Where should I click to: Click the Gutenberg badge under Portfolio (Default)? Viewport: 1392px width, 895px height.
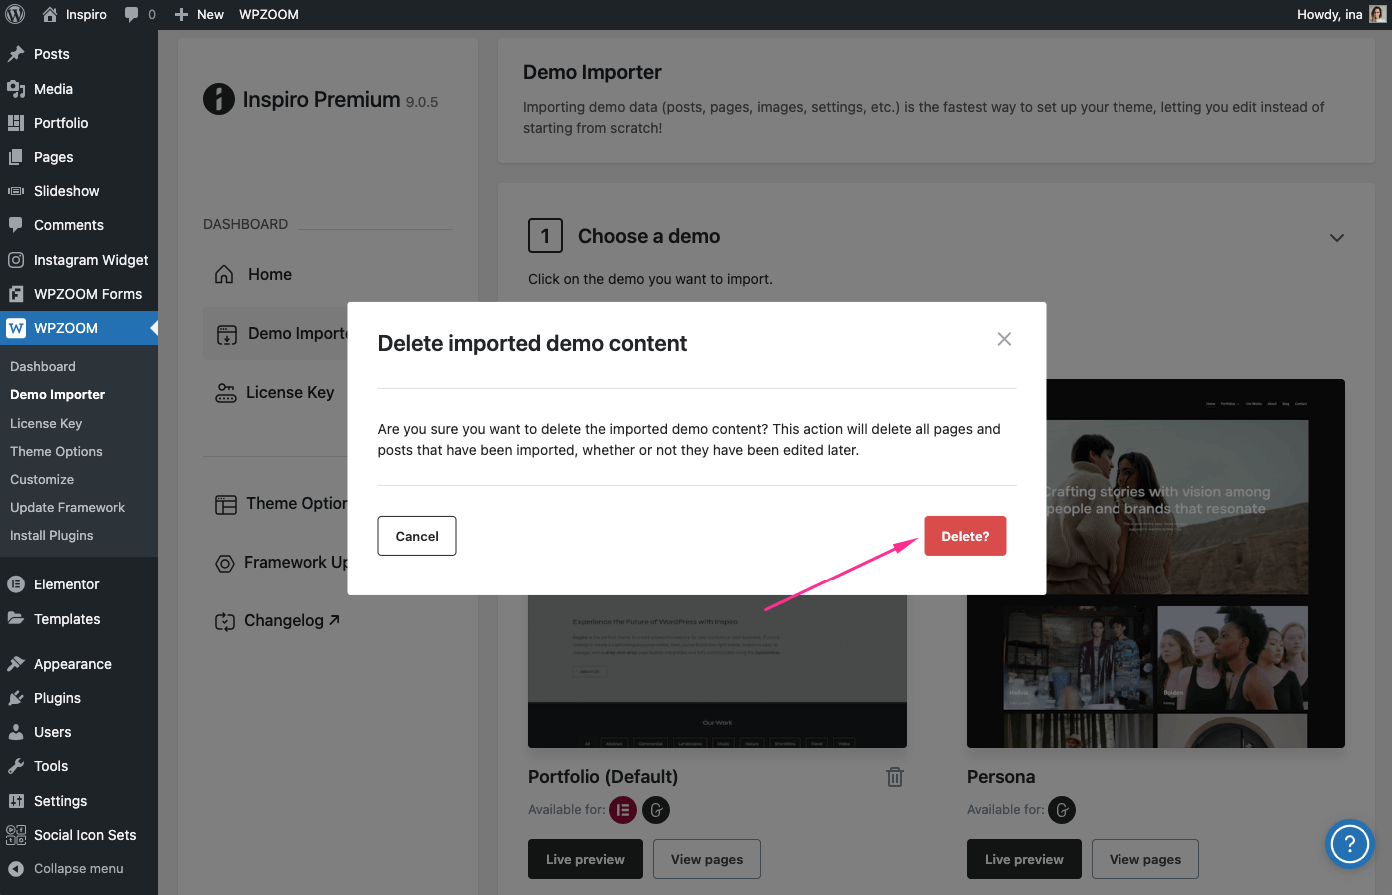click(656, 810)
